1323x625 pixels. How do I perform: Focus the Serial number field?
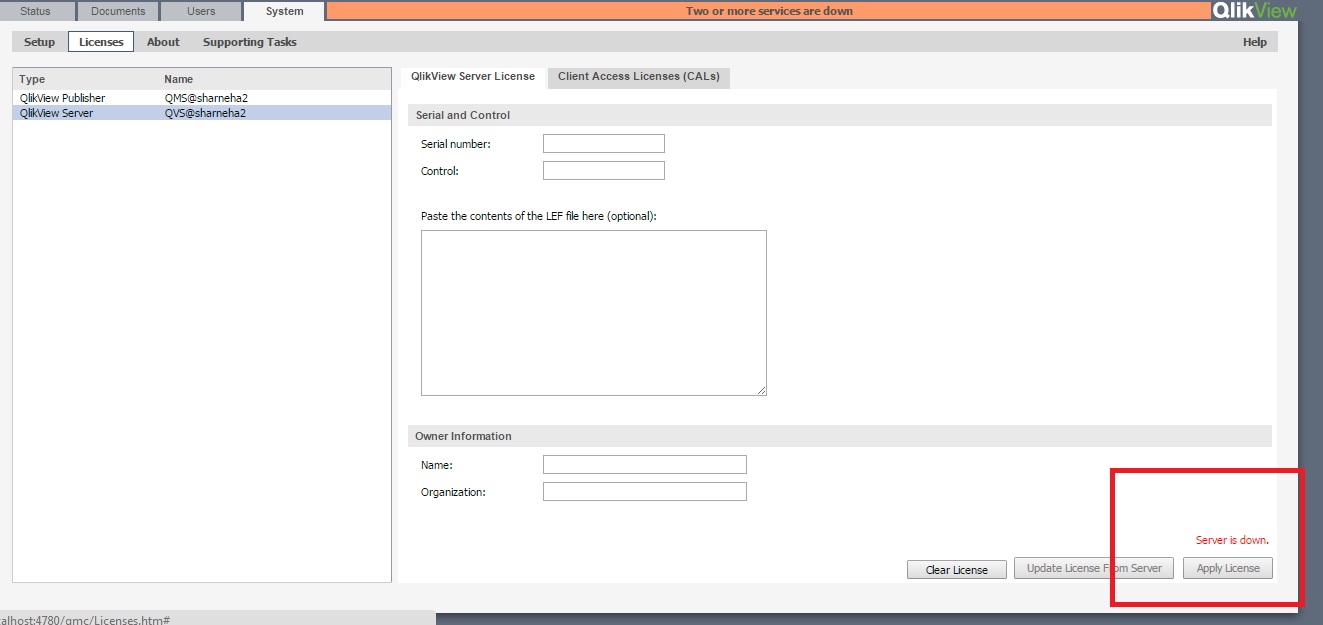tap(603, 144)
